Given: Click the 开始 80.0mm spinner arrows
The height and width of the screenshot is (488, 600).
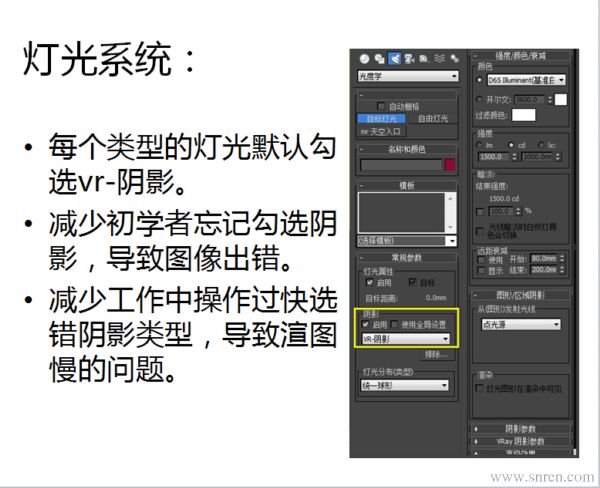Looking at the screenshot, I should (562, 258).
